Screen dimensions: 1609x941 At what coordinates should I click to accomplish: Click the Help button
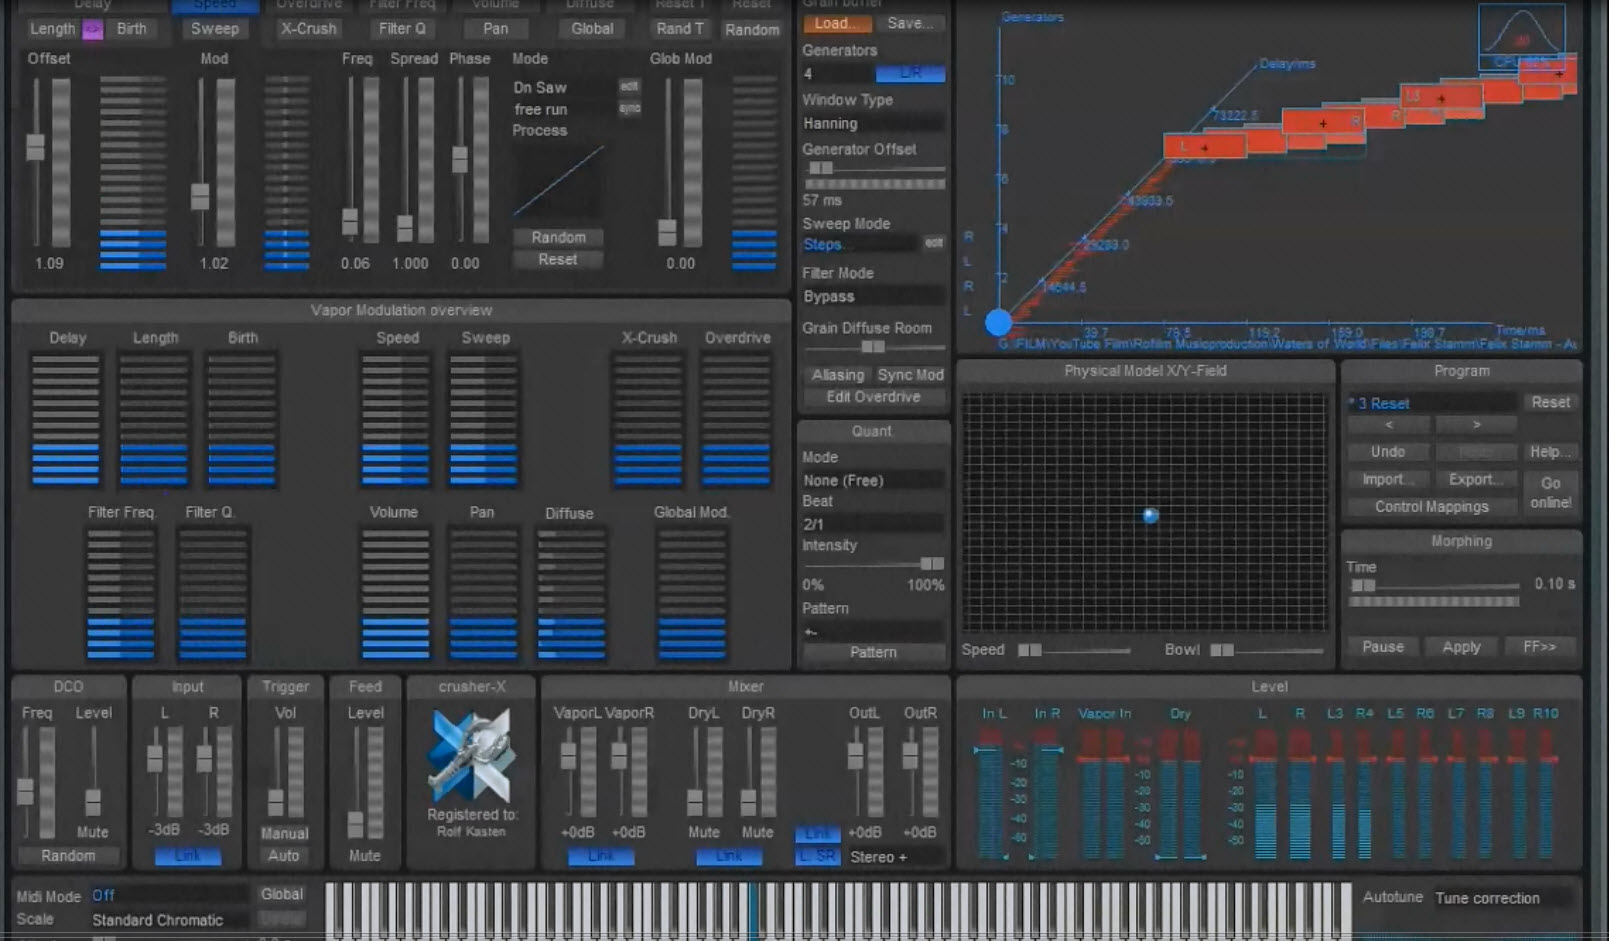click(1550, 452)
